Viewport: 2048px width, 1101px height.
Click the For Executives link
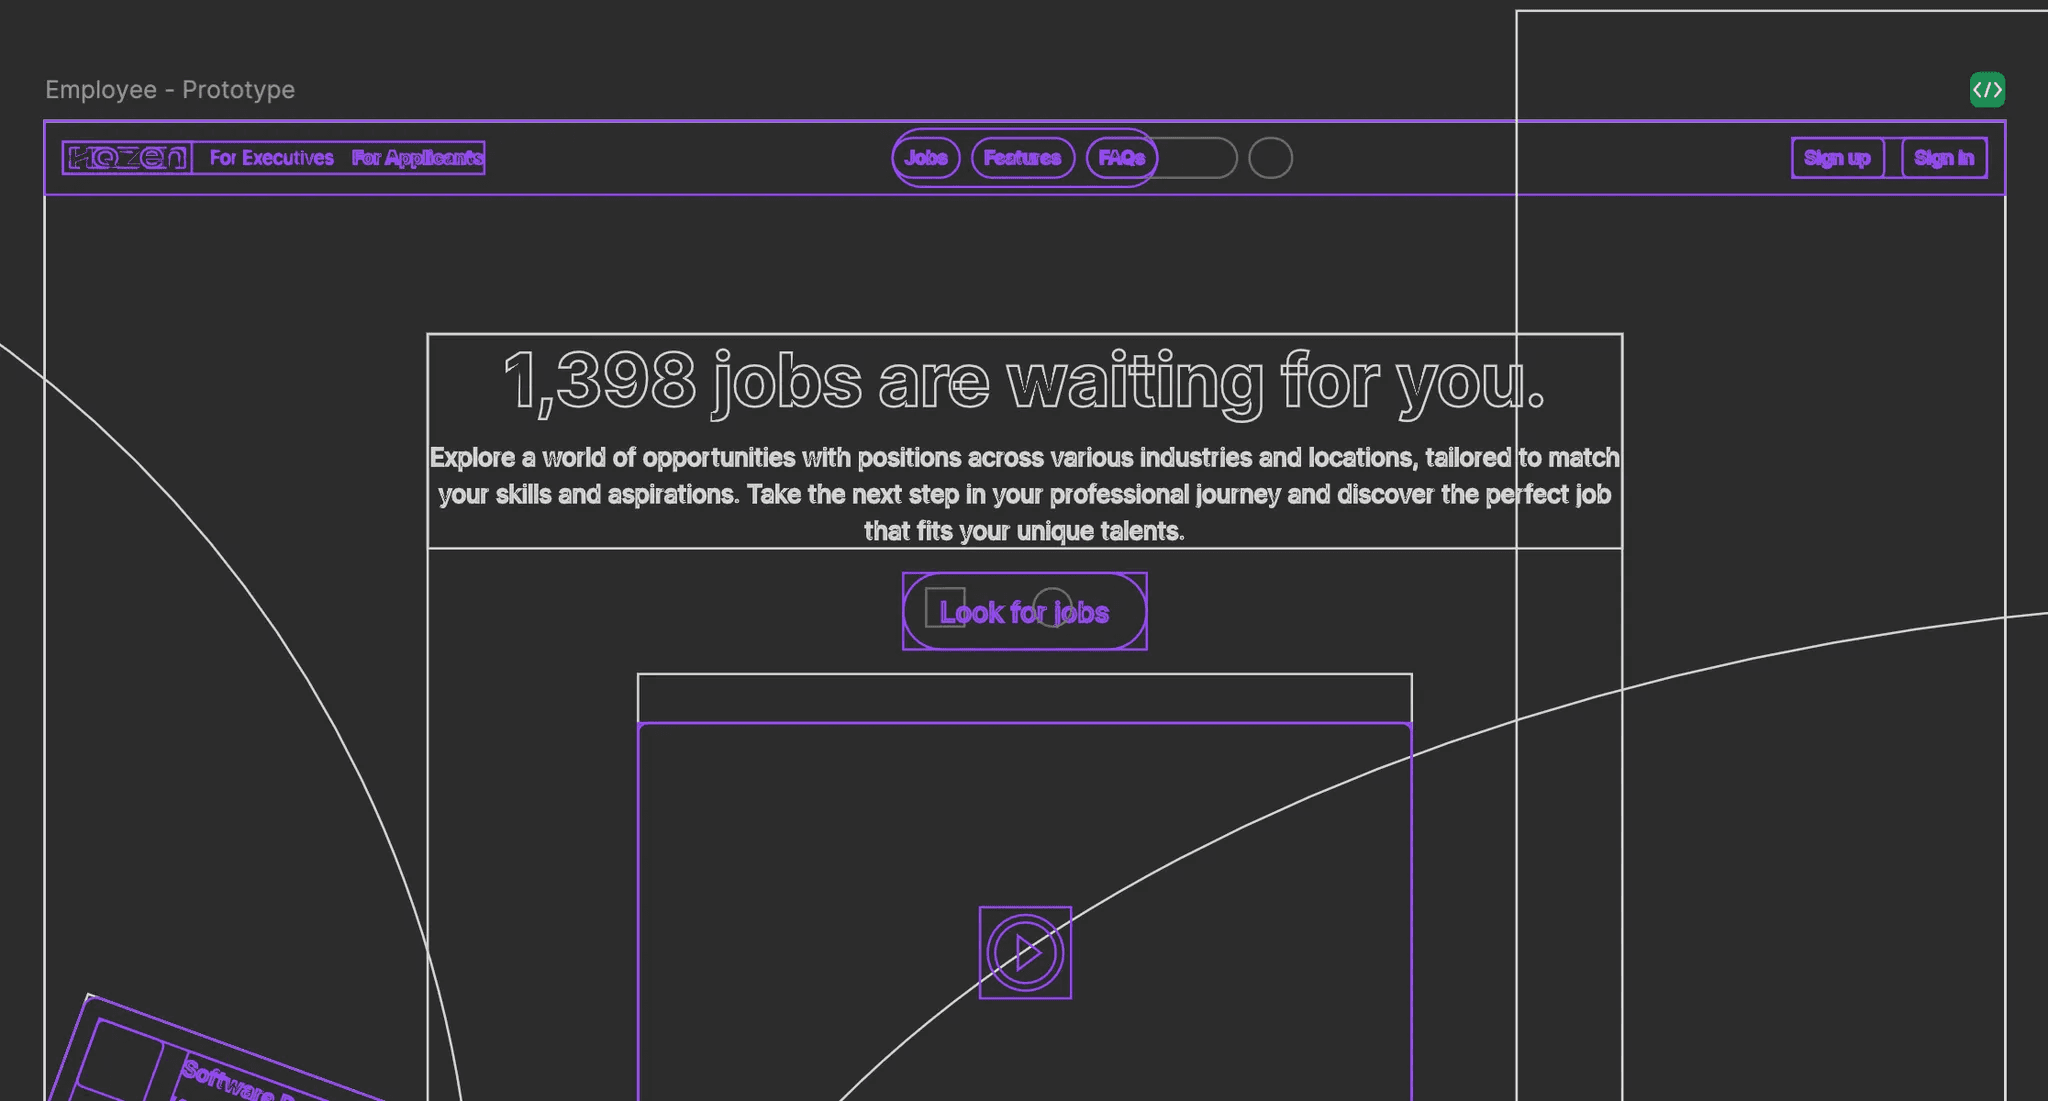pyautogui.click(x=271, y=158)
